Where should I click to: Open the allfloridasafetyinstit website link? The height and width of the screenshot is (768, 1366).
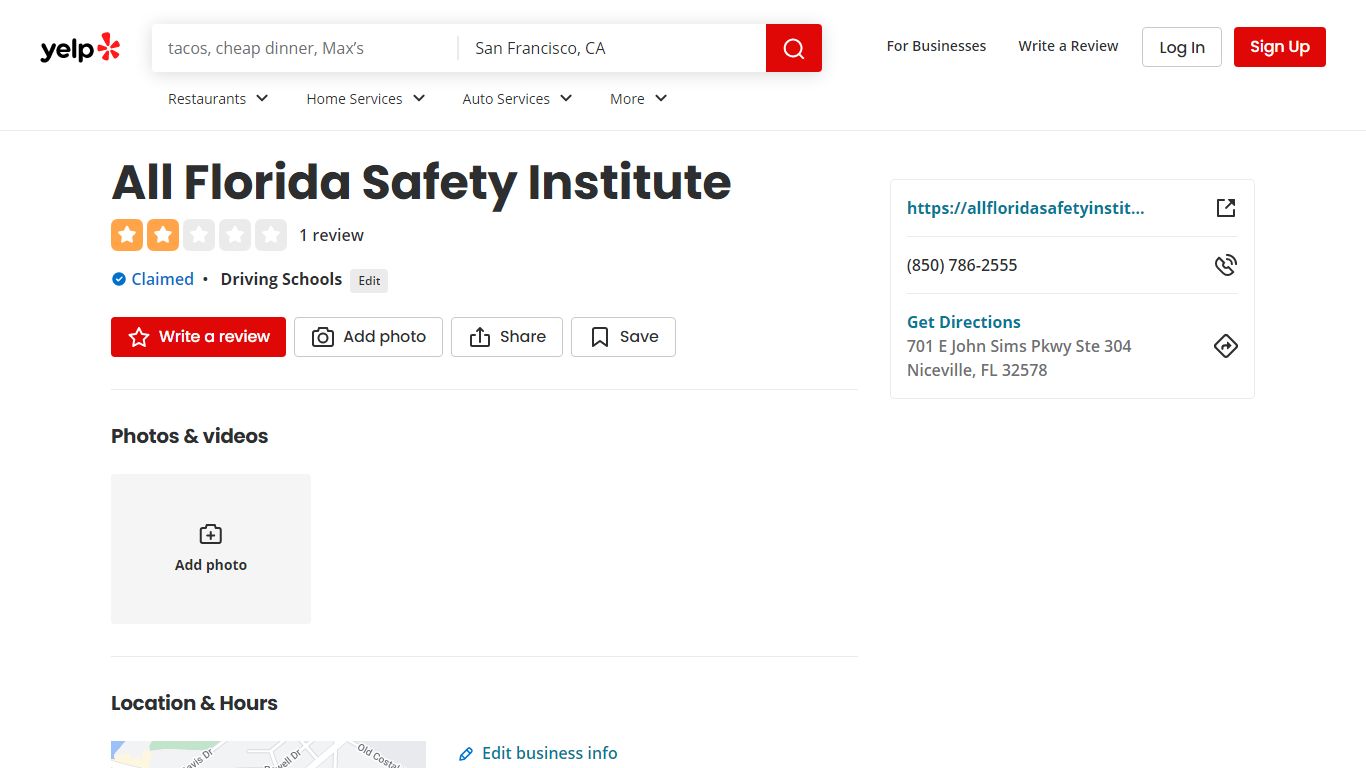click(1025, 208)
